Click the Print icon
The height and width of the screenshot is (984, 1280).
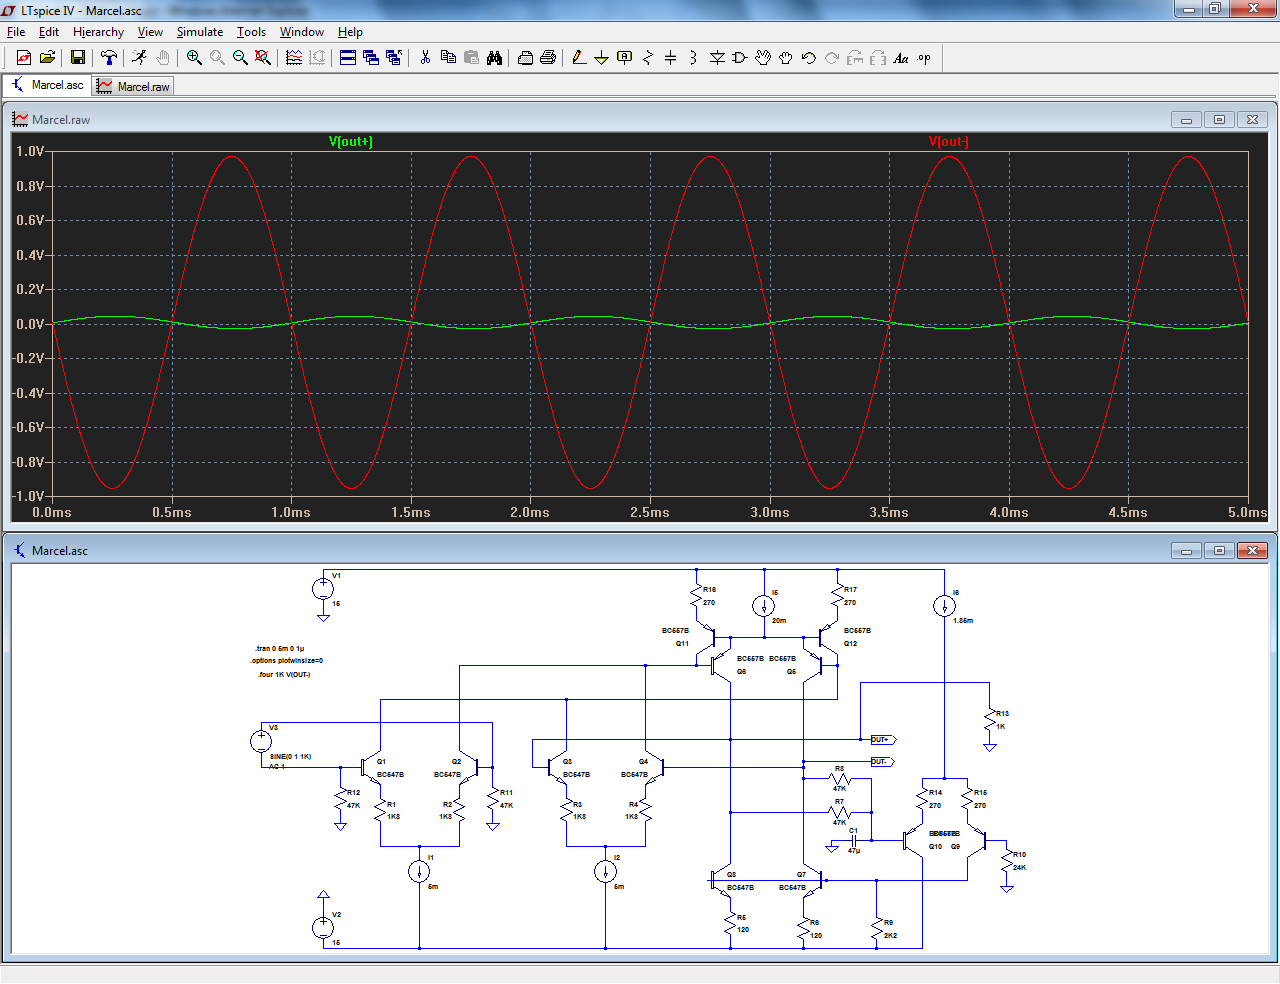pos(548,58)
